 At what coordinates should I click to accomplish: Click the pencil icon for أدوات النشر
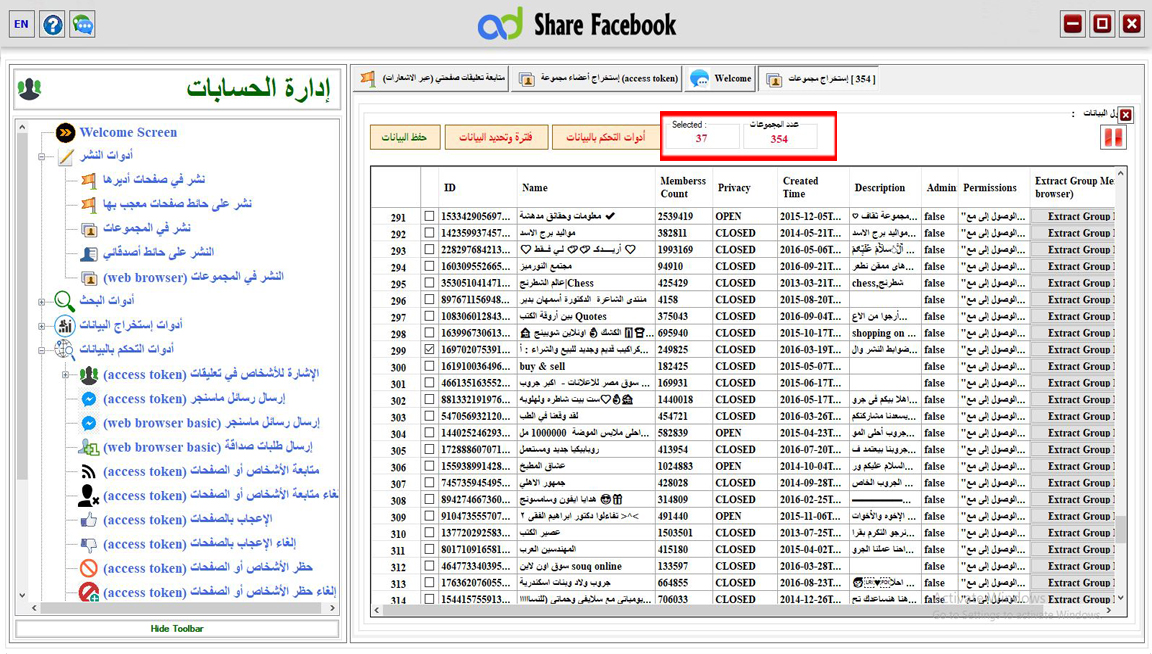click(x=66, y=156)
